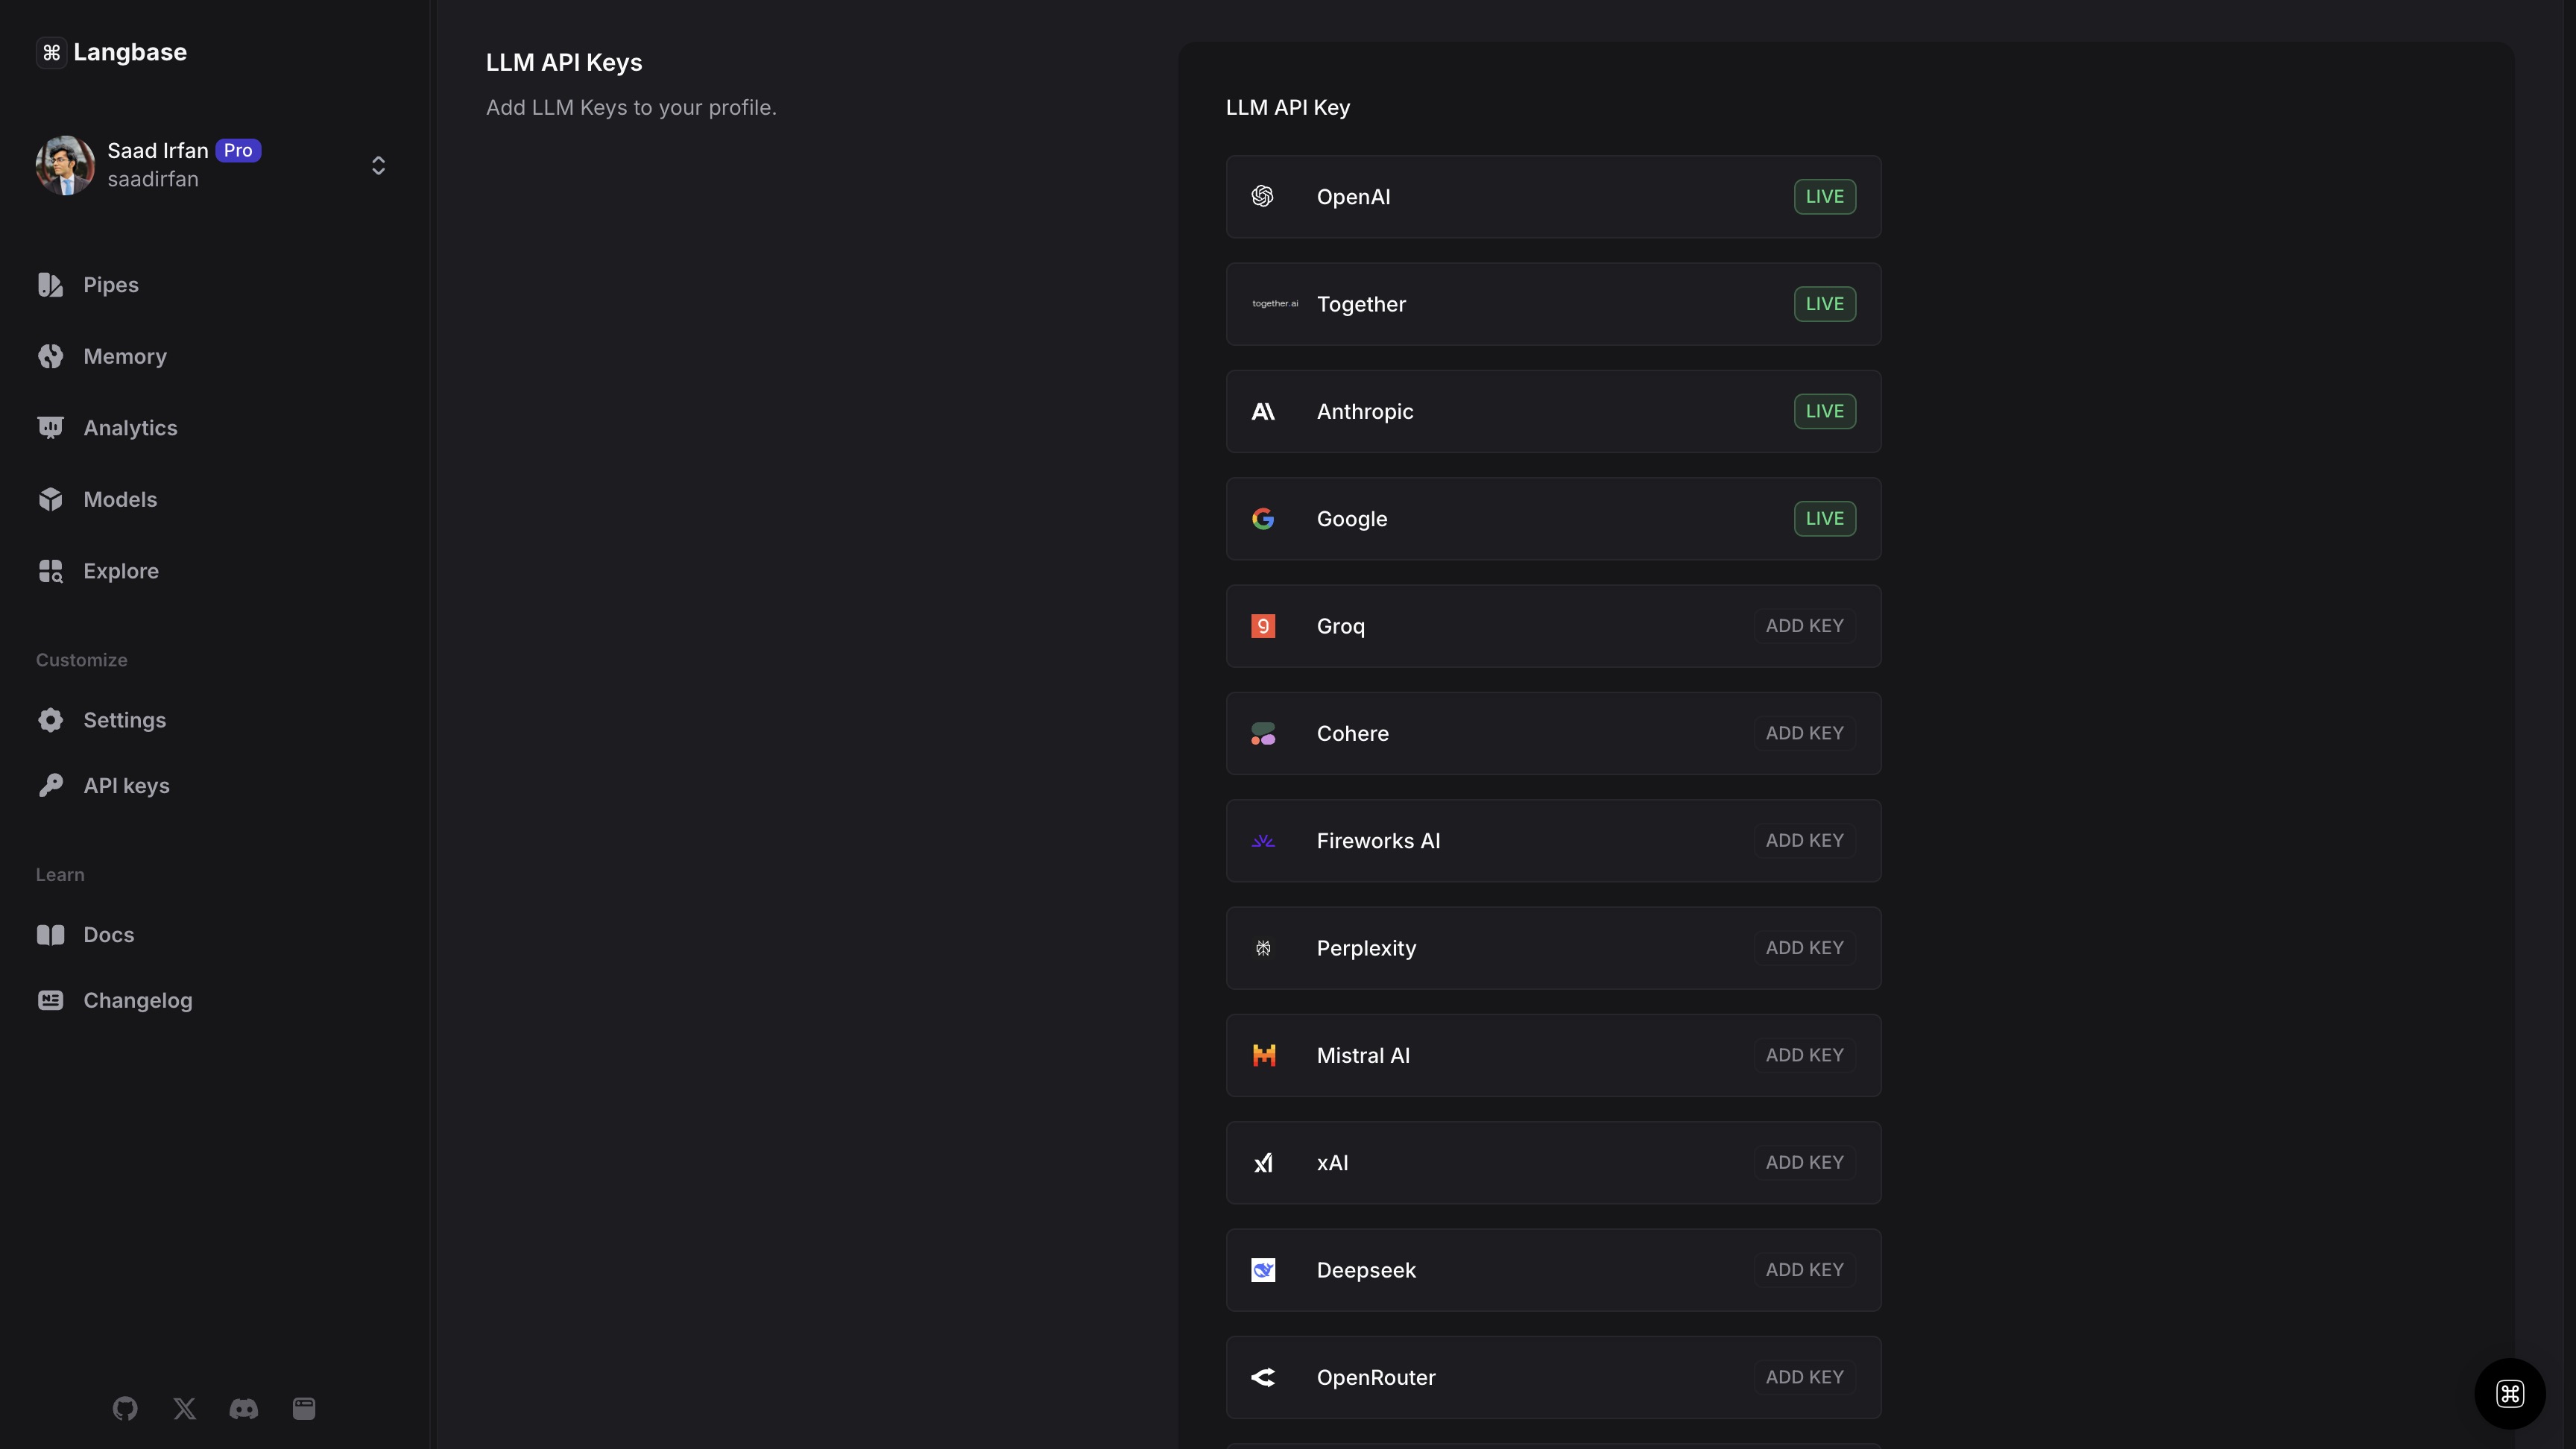2576x1449 pixels.
Task: Open the Docs link
Action: coord(108,935)
